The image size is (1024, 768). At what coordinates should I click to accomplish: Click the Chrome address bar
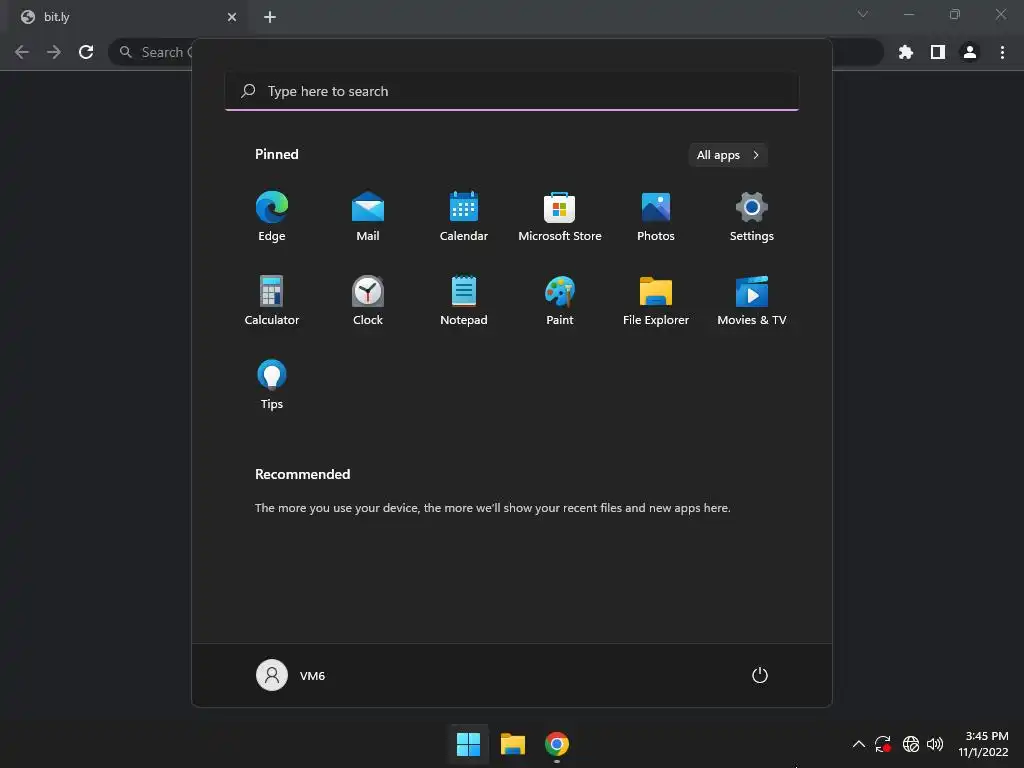point(495,52)
